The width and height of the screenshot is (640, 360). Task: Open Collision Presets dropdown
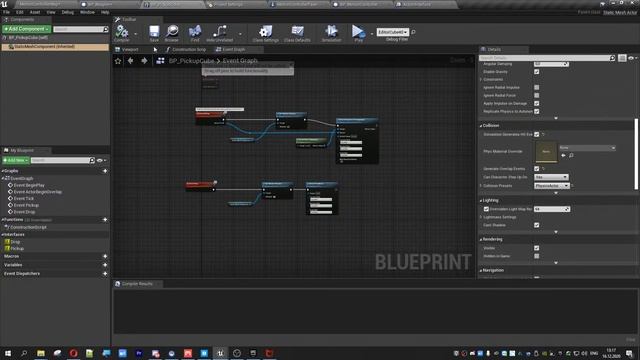tap(552, 186)
